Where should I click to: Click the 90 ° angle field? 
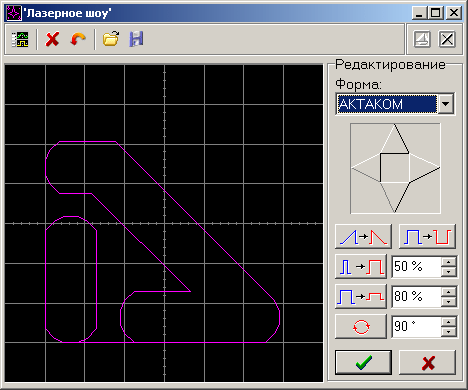[x=416, y=326]
